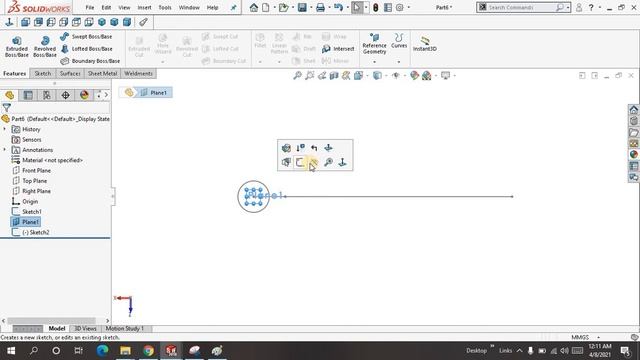
Task: Click the Save icon
Action: click(x=302, y=7)
